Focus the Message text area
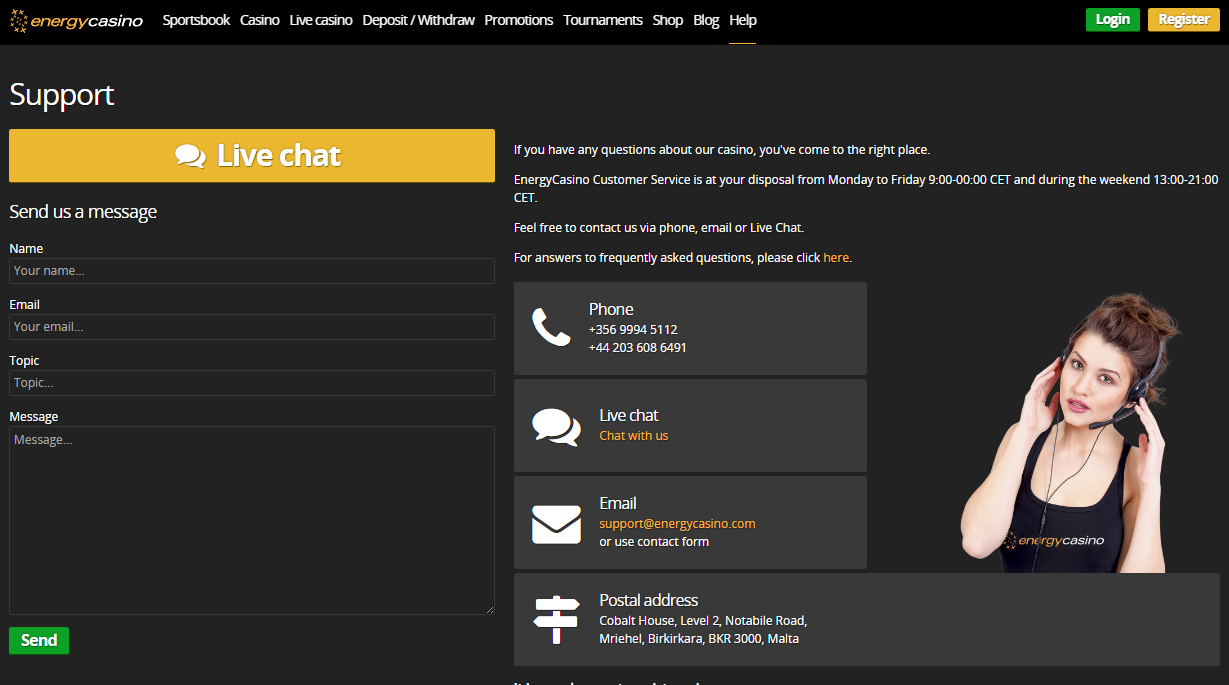The width and height of the screenshot is (1229, 685). point(252,521)
